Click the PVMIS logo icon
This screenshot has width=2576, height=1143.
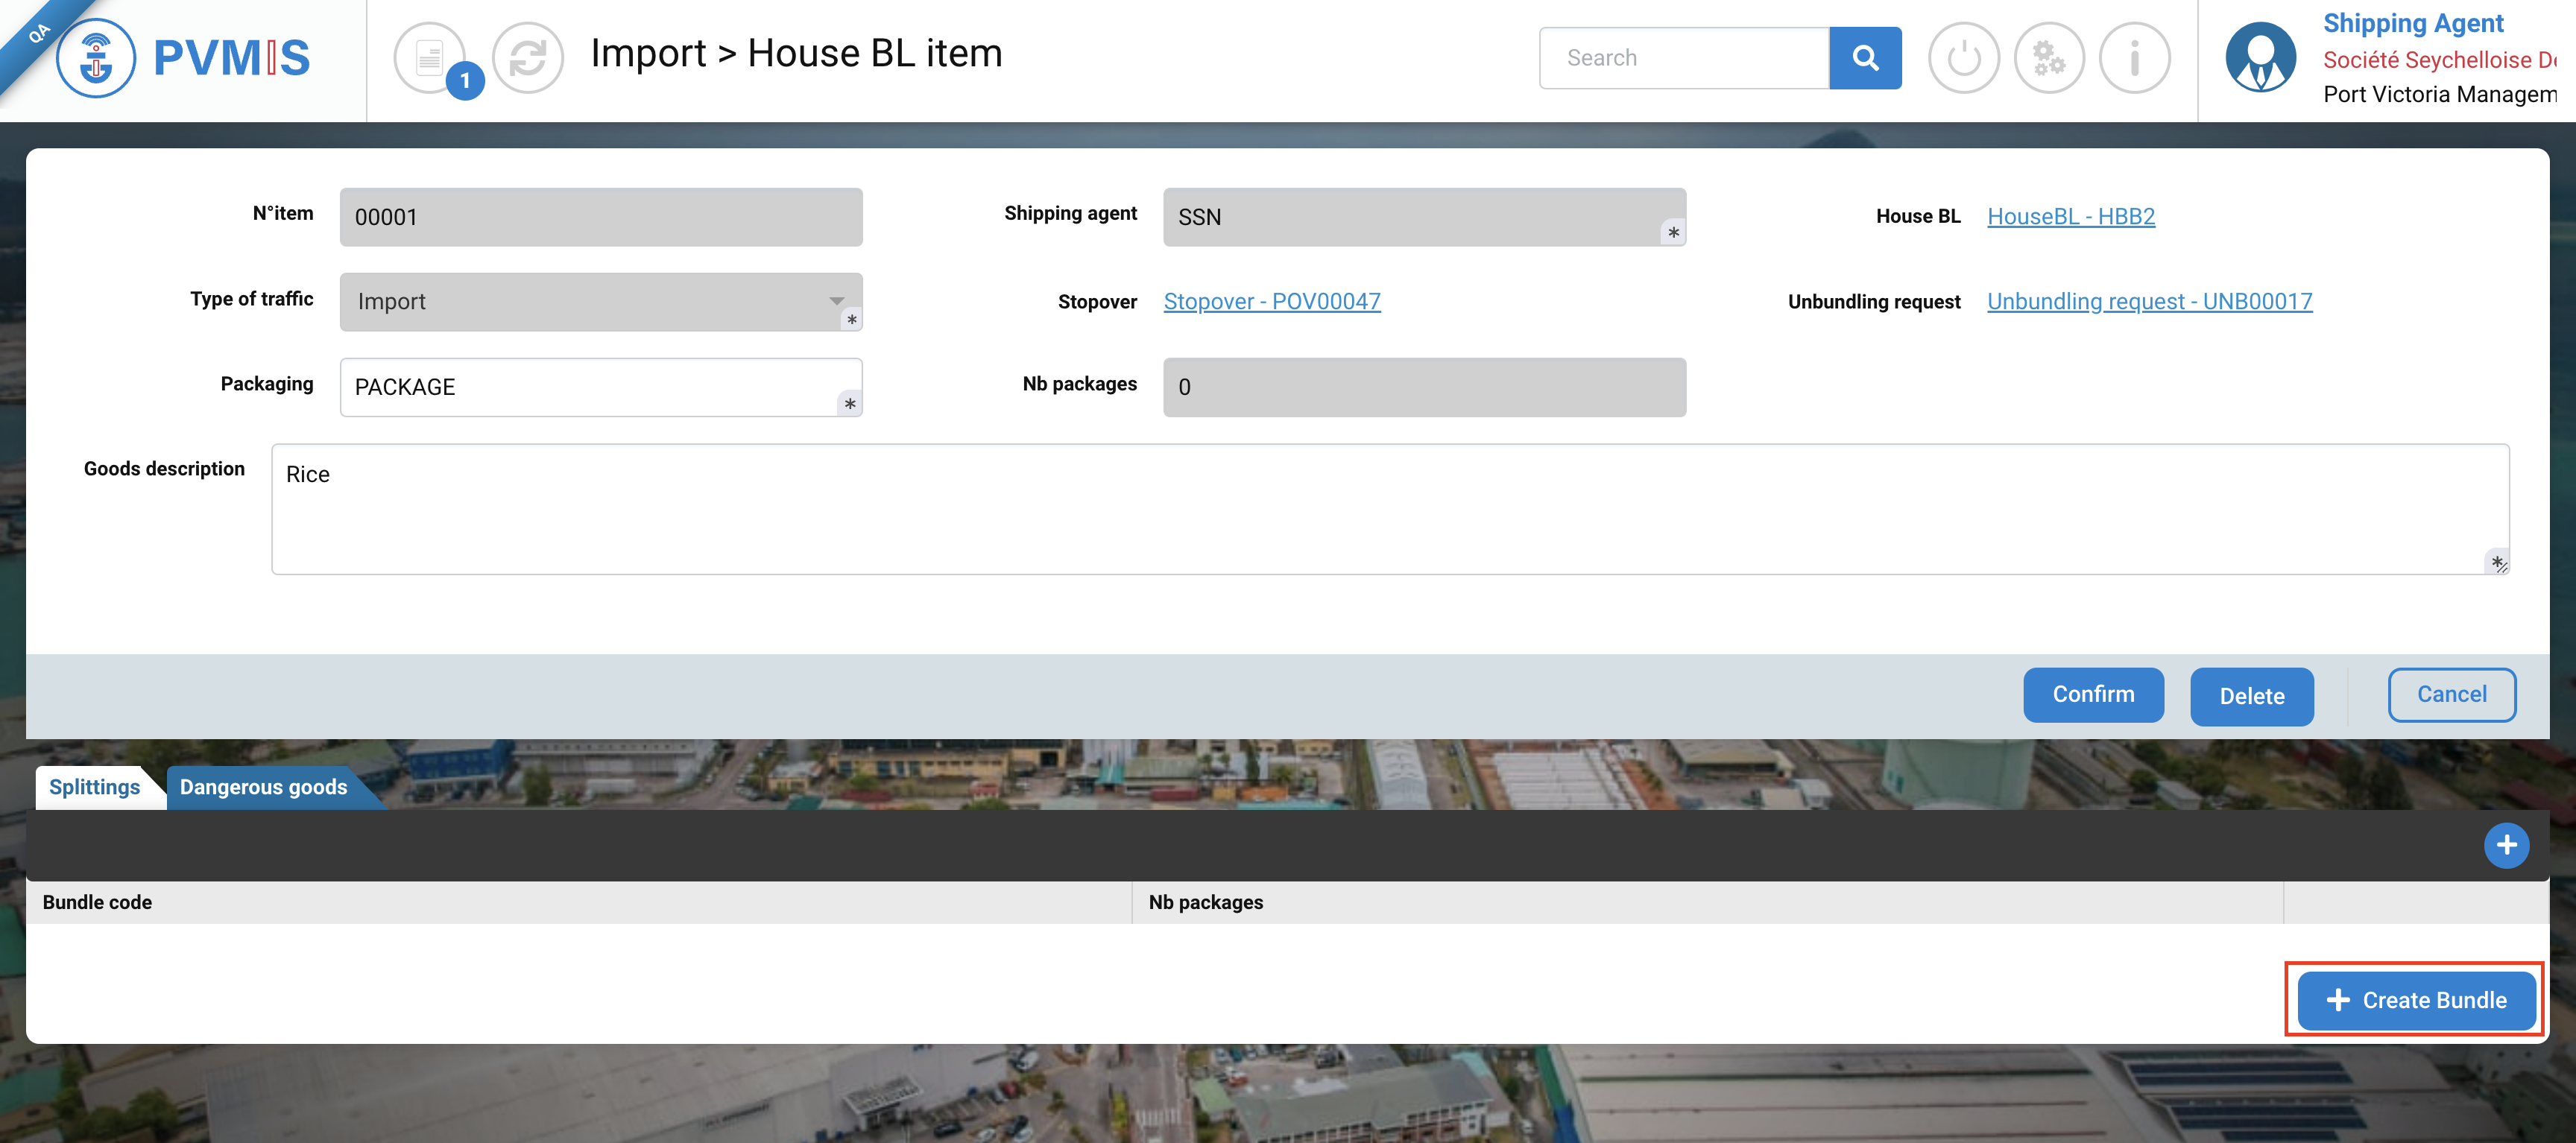(x=96, y=58)
